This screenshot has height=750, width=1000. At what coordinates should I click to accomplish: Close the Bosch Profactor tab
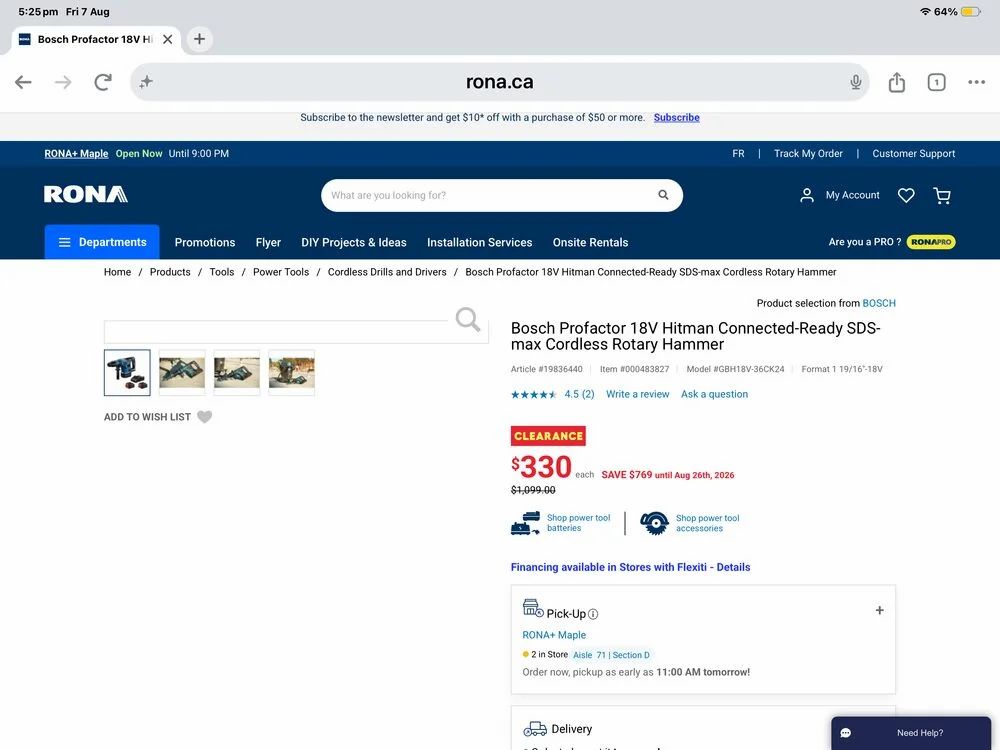click(x=168, y=39)
